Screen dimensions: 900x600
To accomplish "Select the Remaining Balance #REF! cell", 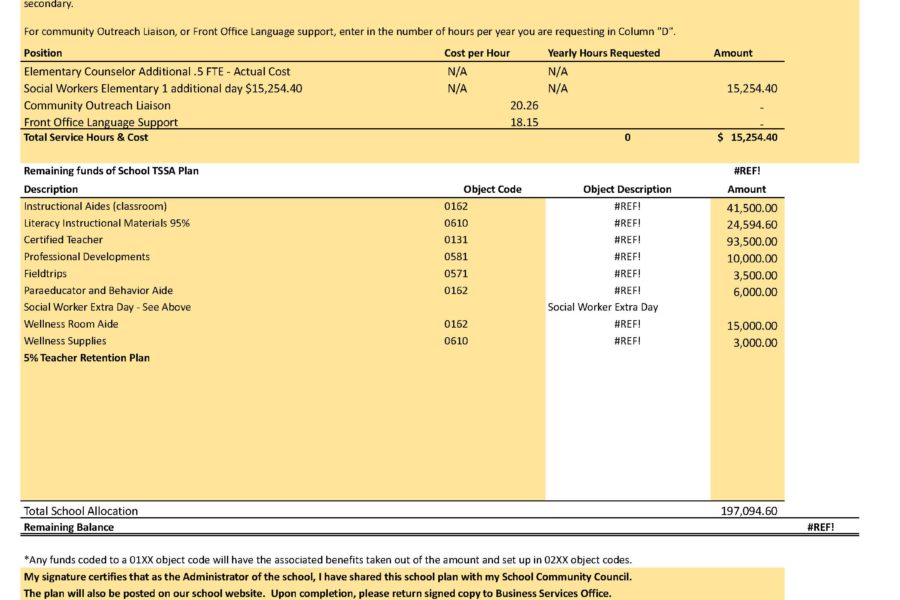I will point(820,527).
